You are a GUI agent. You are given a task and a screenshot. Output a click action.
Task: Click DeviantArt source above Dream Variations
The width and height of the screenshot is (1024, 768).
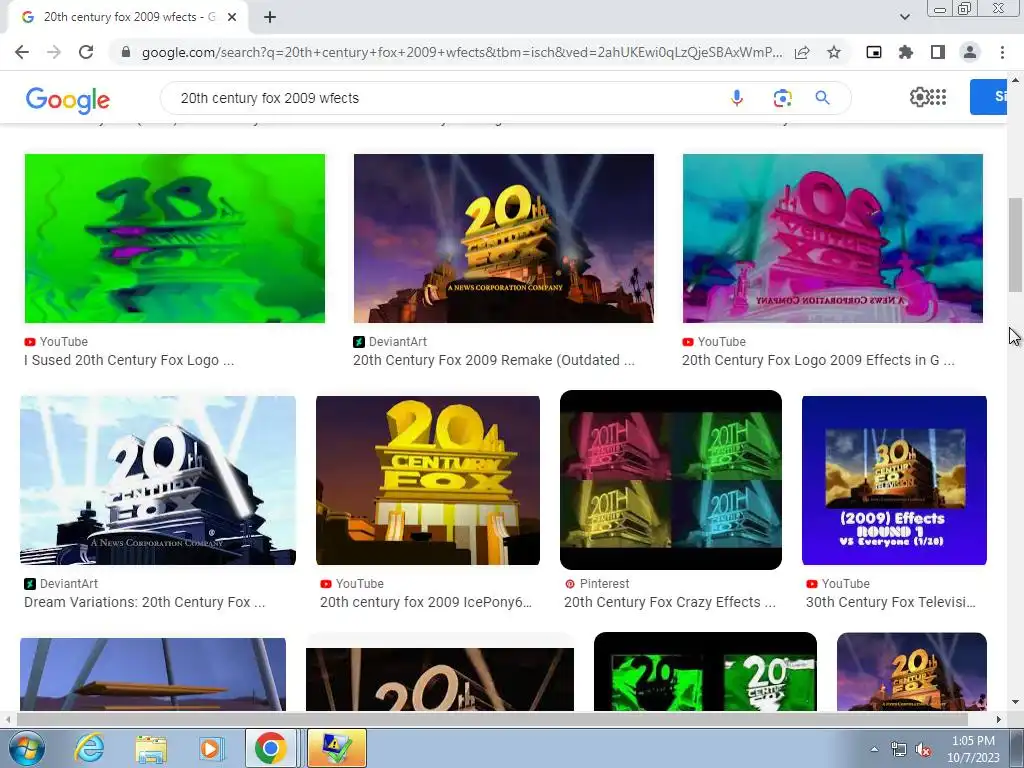tap(69, 584)
